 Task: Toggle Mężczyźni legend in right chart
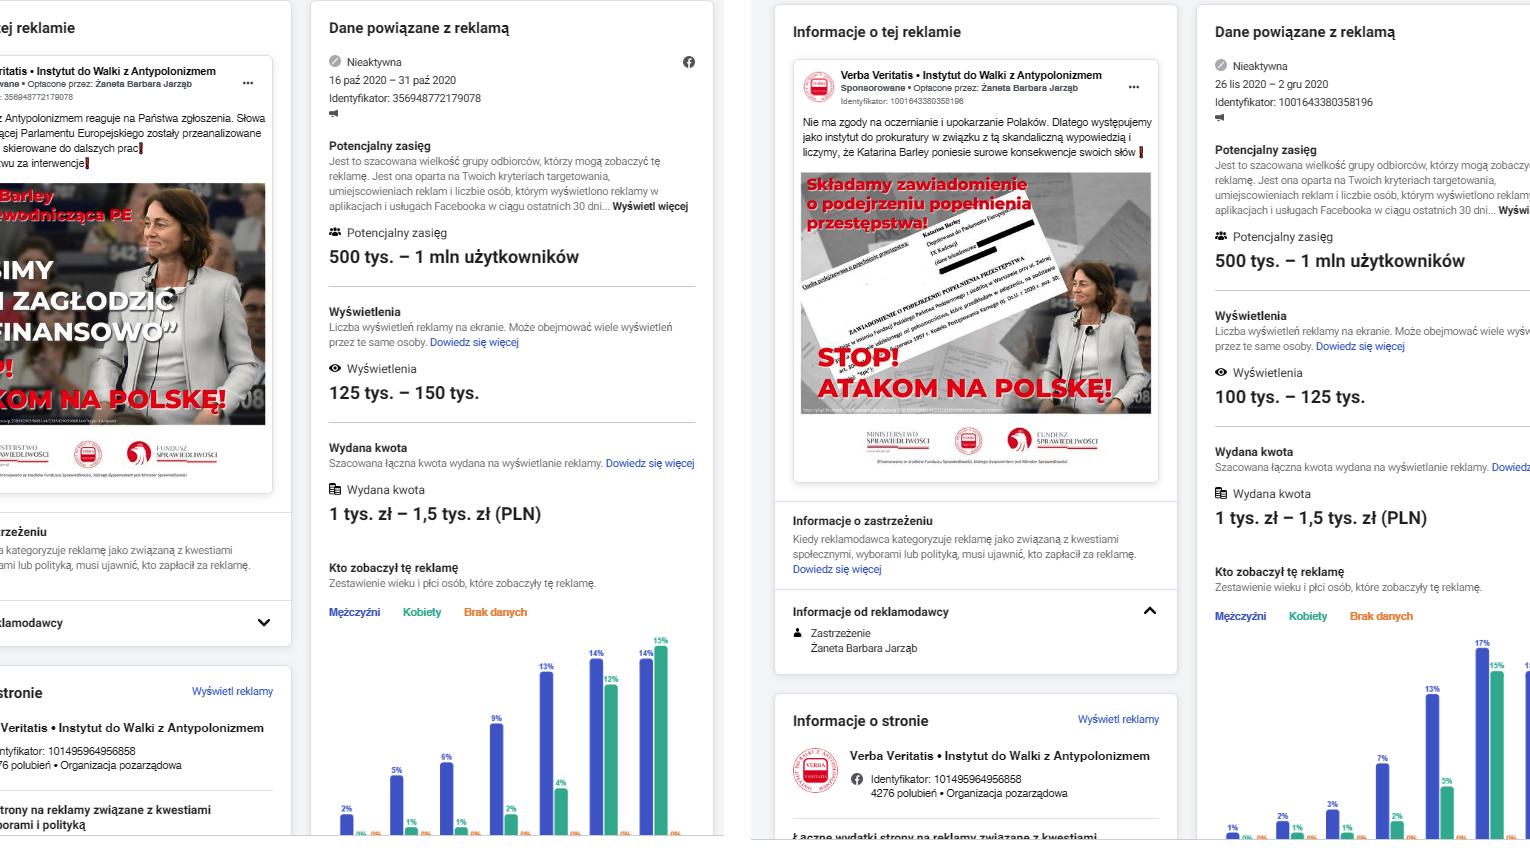point(1240,616)
